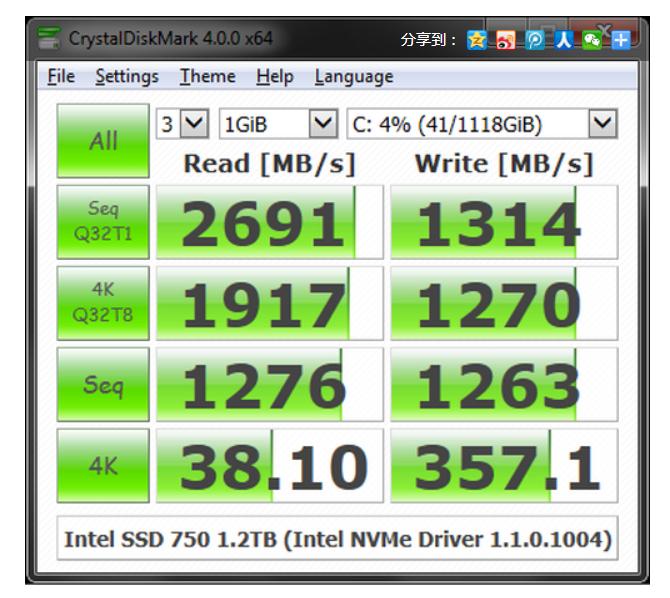
Task: Expand the test count dropdown showing 3
Action: (194, 124)
